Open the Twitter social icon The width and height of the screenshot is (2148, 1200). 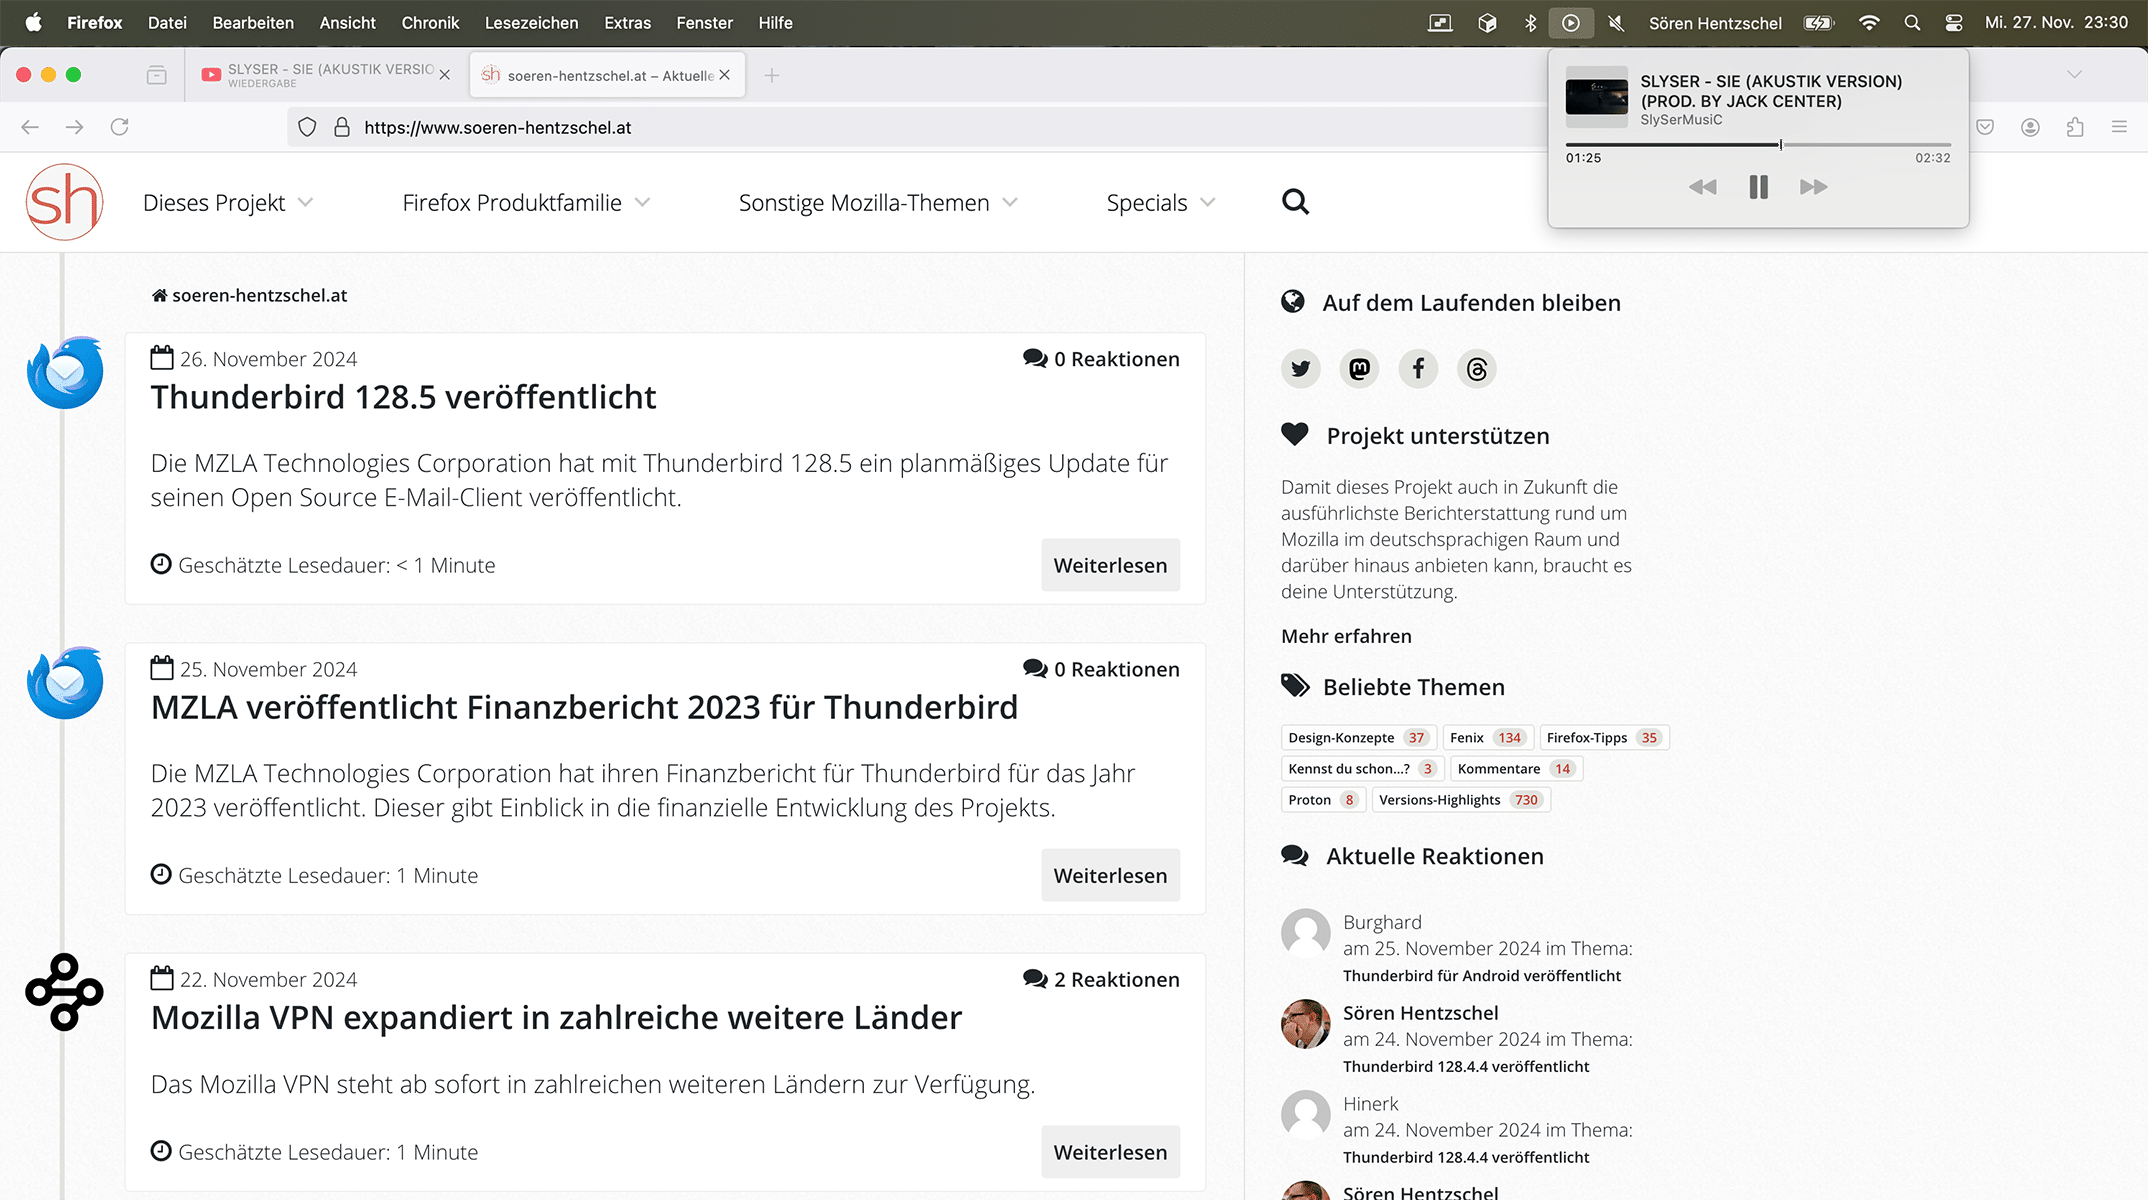tap(1300, 369)
